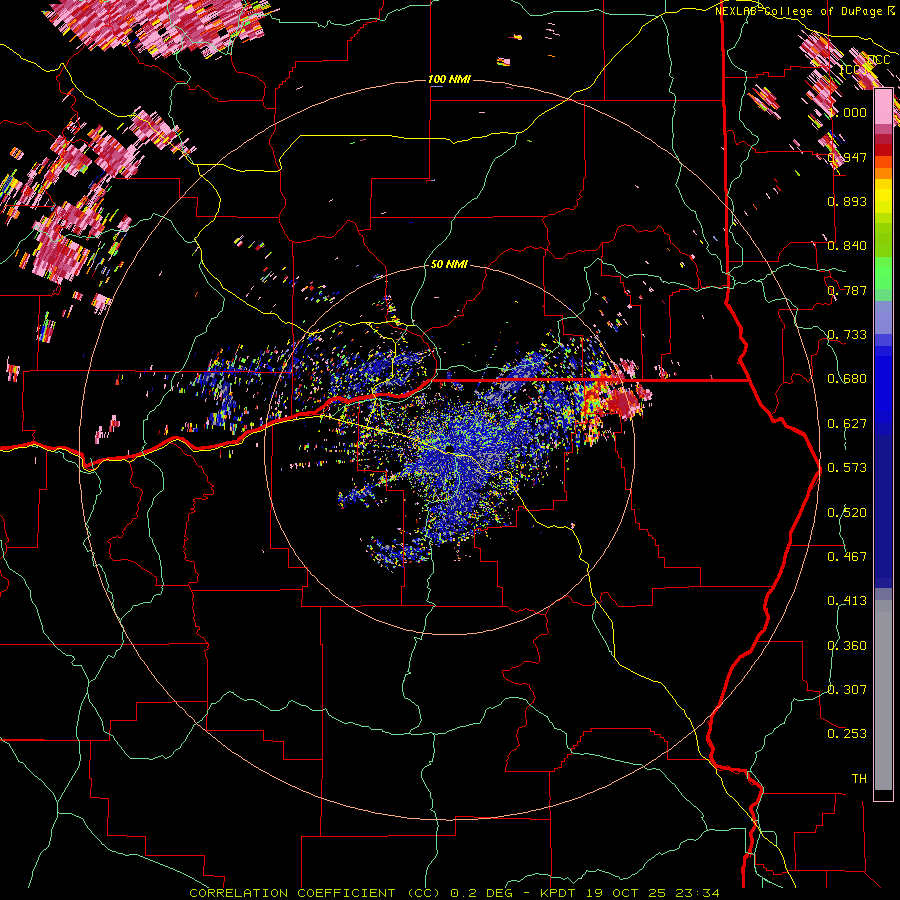The width and height of the screenshot is (900, 900).
Task: Click the 0.307 legend value
Action: pos(847,690)
